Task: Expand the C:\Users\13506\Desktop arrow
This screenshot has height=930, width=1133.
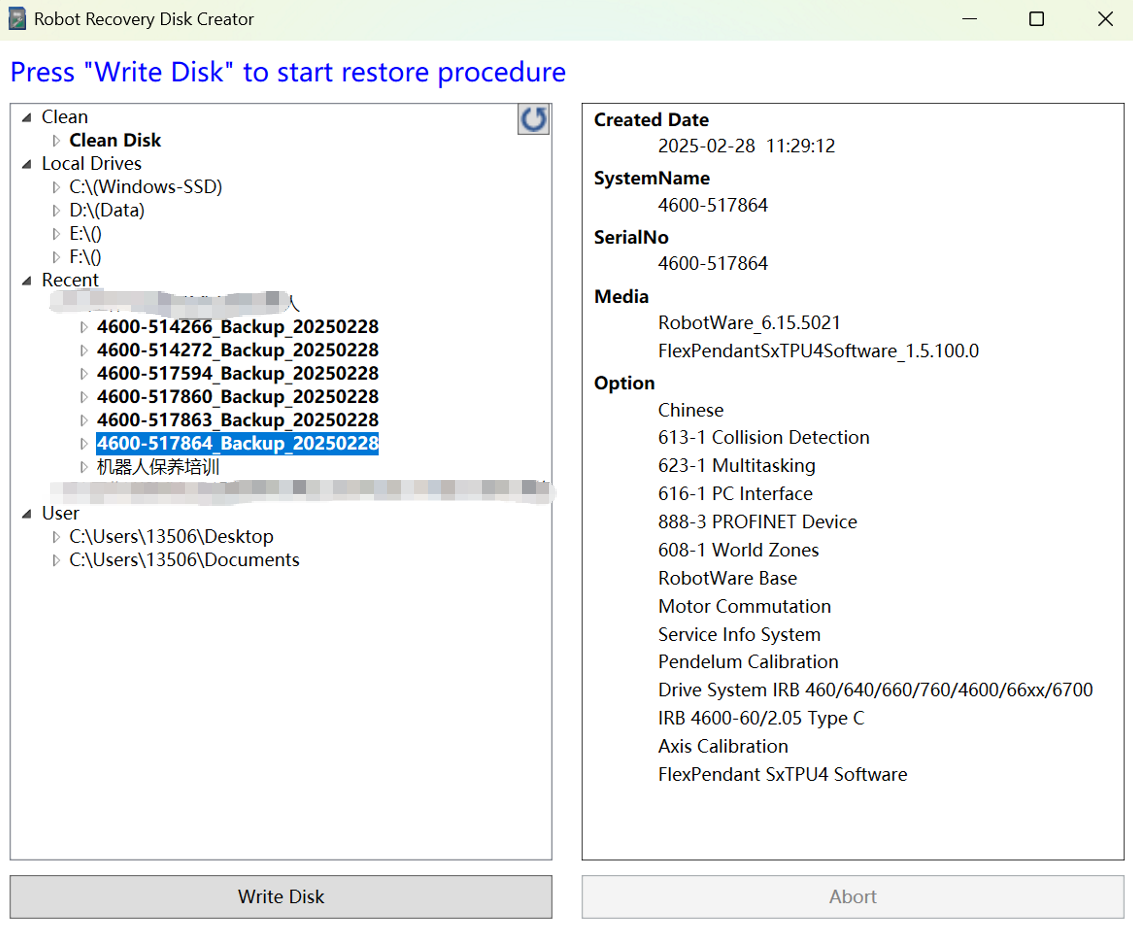Action: click(x=56, y=537)
